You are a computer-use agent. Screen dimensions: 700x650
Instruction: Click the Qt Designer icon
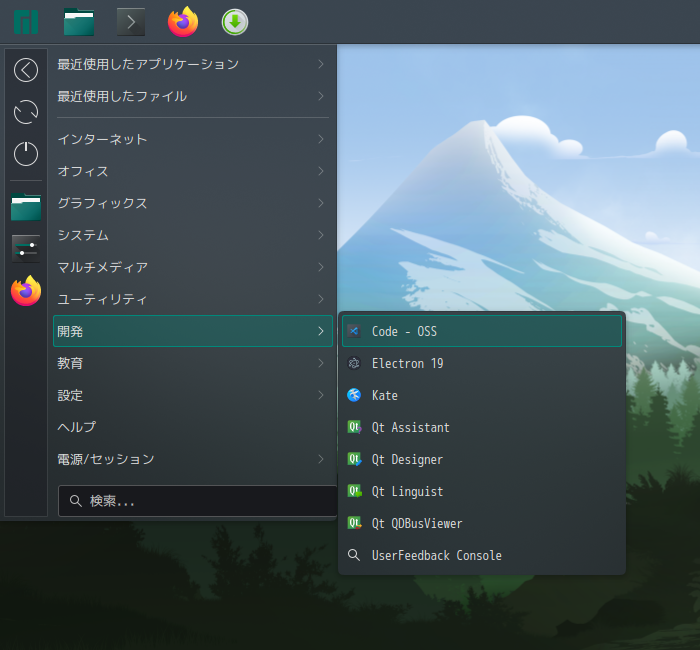coord(354,459)
